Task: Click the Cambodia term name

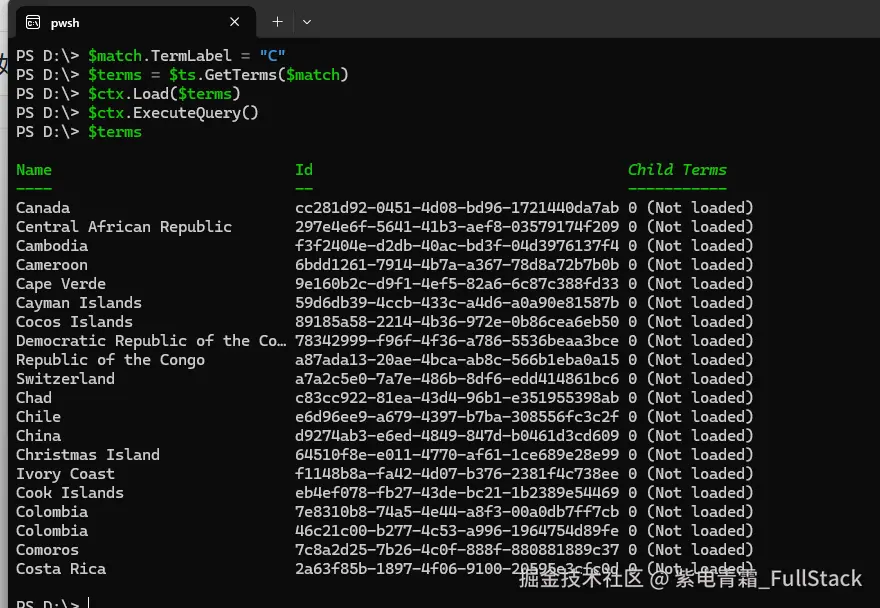Action: click(52, 246)
